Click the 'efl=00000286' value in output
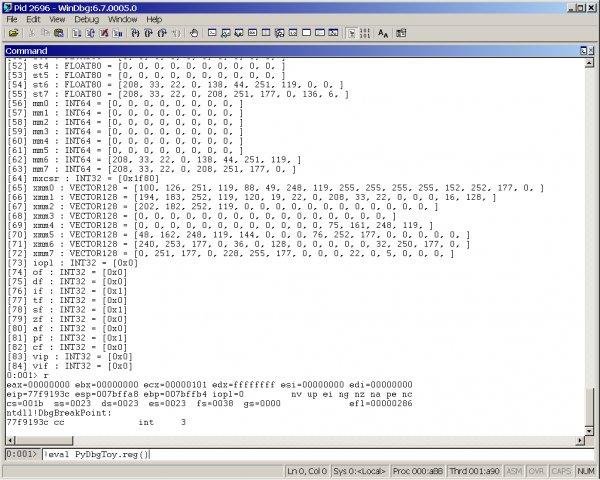The height and width of the screenshot is (480, 600). [380, 403]
